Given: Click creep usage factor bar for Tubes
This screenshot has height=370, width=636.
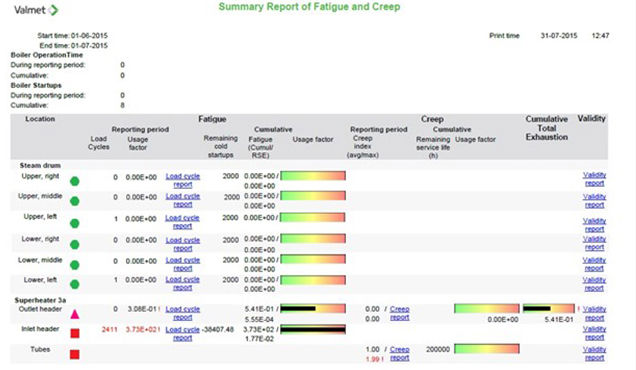Looking at the screenshot, I should pos(487,348).
